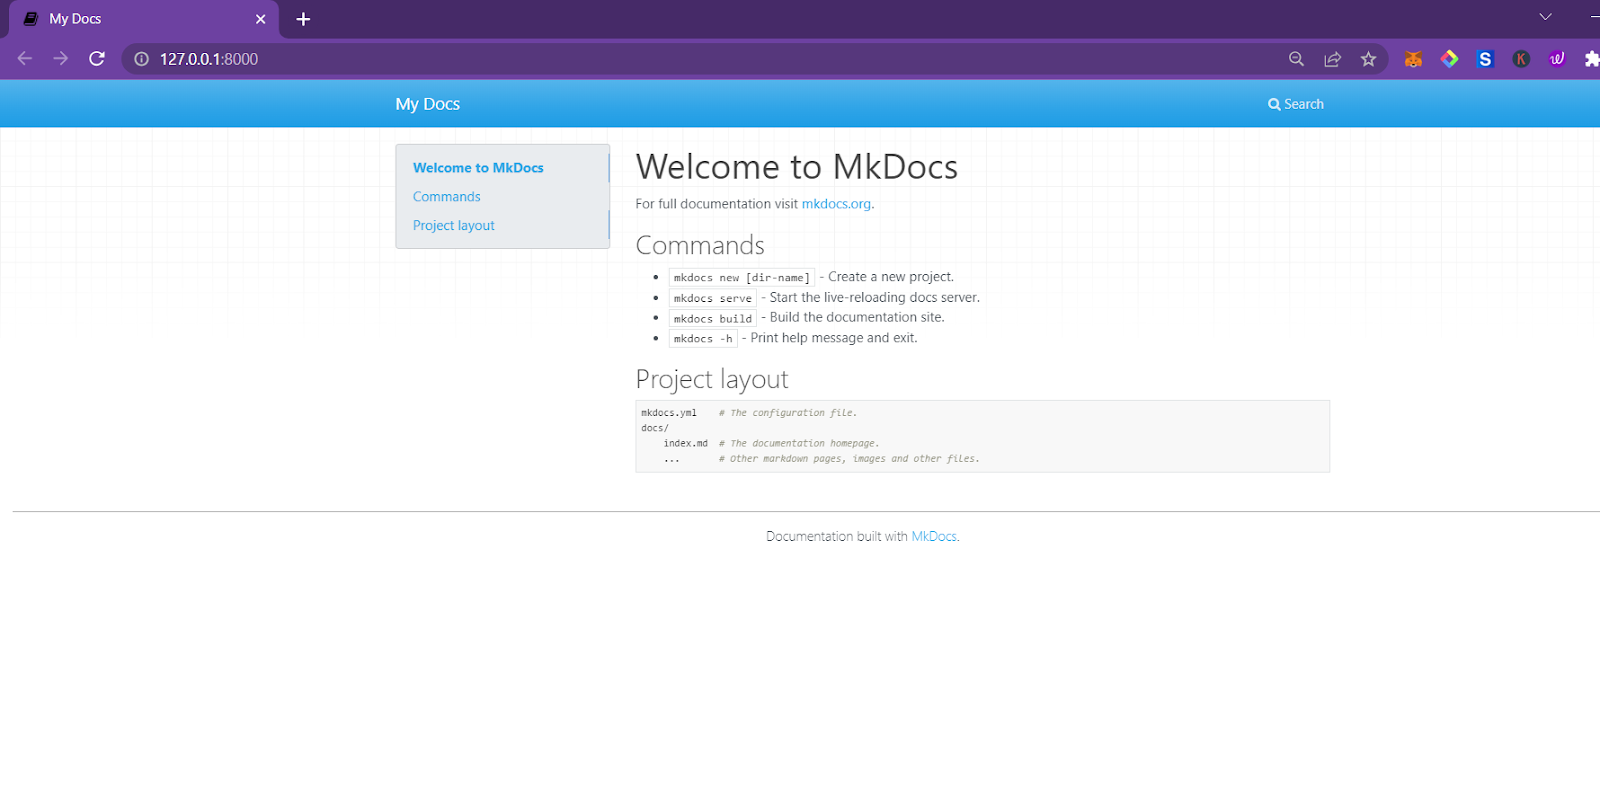This screenshot has width=1600, height=788.
Task: Open the zoom magnifier icon in the address bar
Action: [1296, 59]
